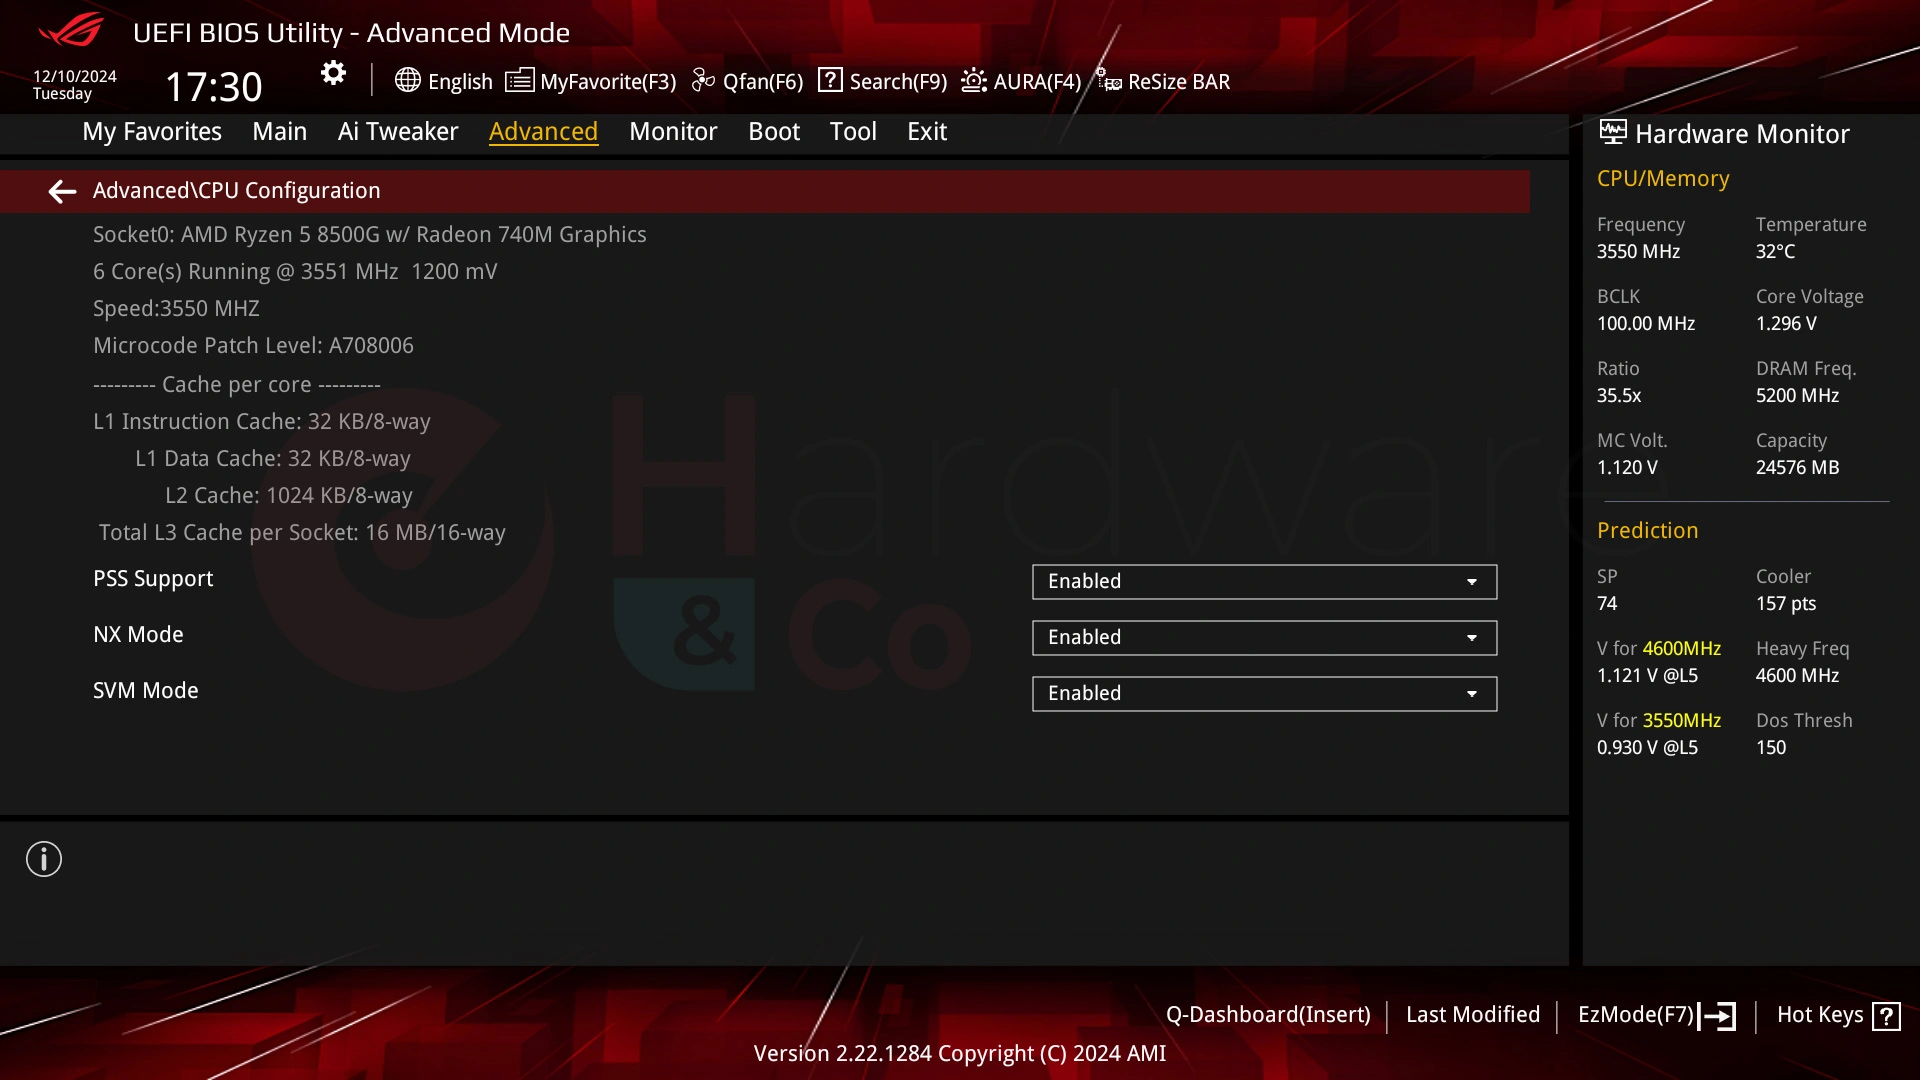
Task: Open the ReSize BAR utility icon
Action: coord(1108,80)
